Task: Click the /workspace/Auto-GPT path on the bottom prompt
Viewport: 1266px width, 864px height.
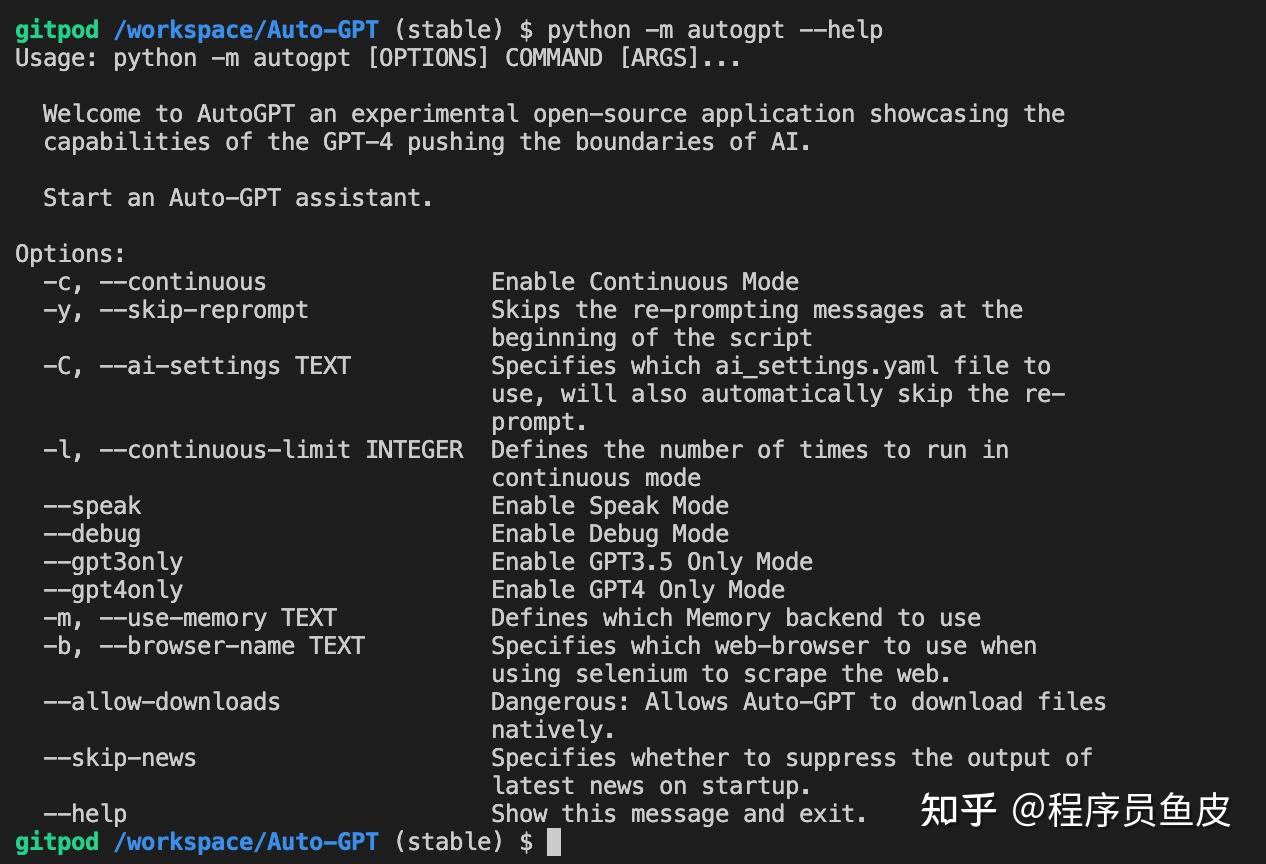Action: 246,842
